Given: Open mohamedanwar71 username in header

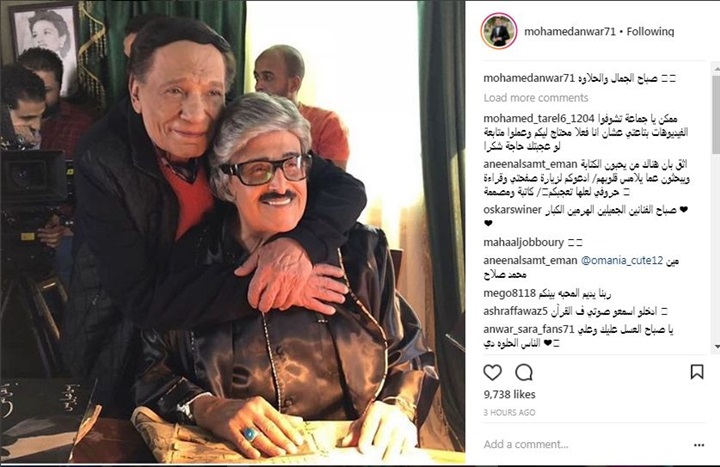Looking at the screenshot, I should [x=569, y=32].
